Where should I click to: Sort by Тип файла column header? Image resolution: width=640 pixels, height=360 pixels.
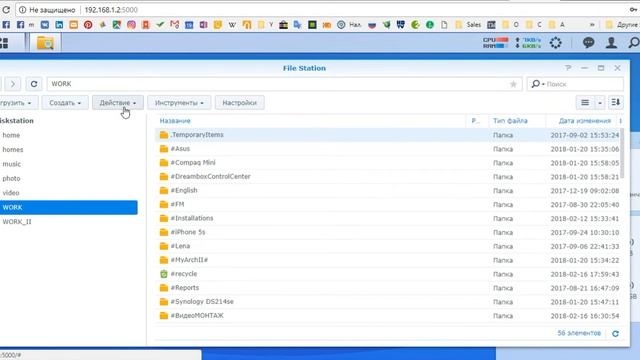pos(510,121)
